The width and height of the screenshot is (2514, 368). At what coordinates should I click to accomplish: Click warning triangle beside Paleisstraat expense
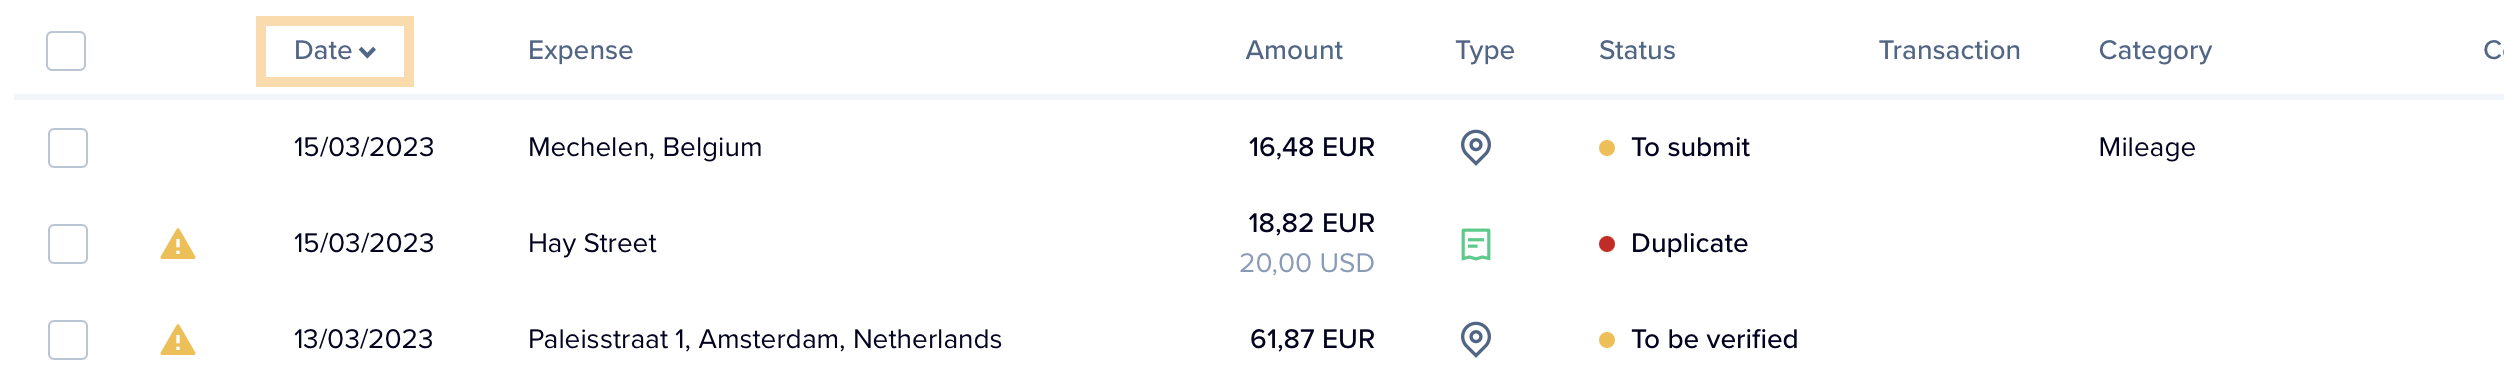[178, 340]
